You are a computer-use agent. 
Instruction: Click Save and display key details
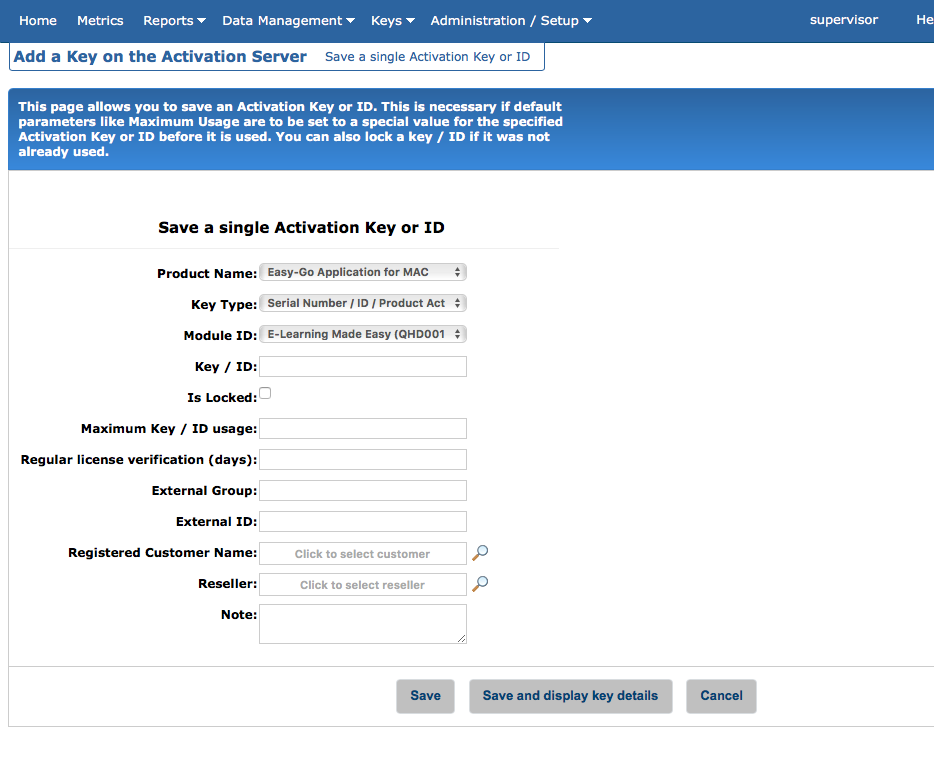pyautogui.click(x=570, y=696)
